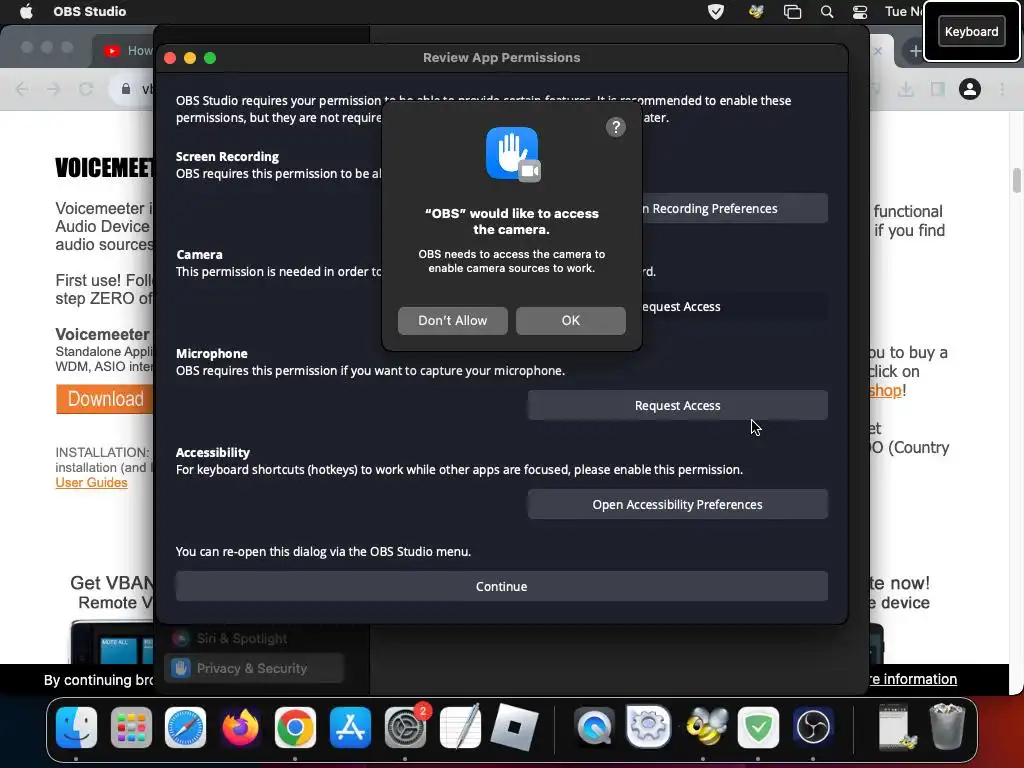Click Don't Allow in camera prompt
The image size is (1024, 768).
(453, 321)
